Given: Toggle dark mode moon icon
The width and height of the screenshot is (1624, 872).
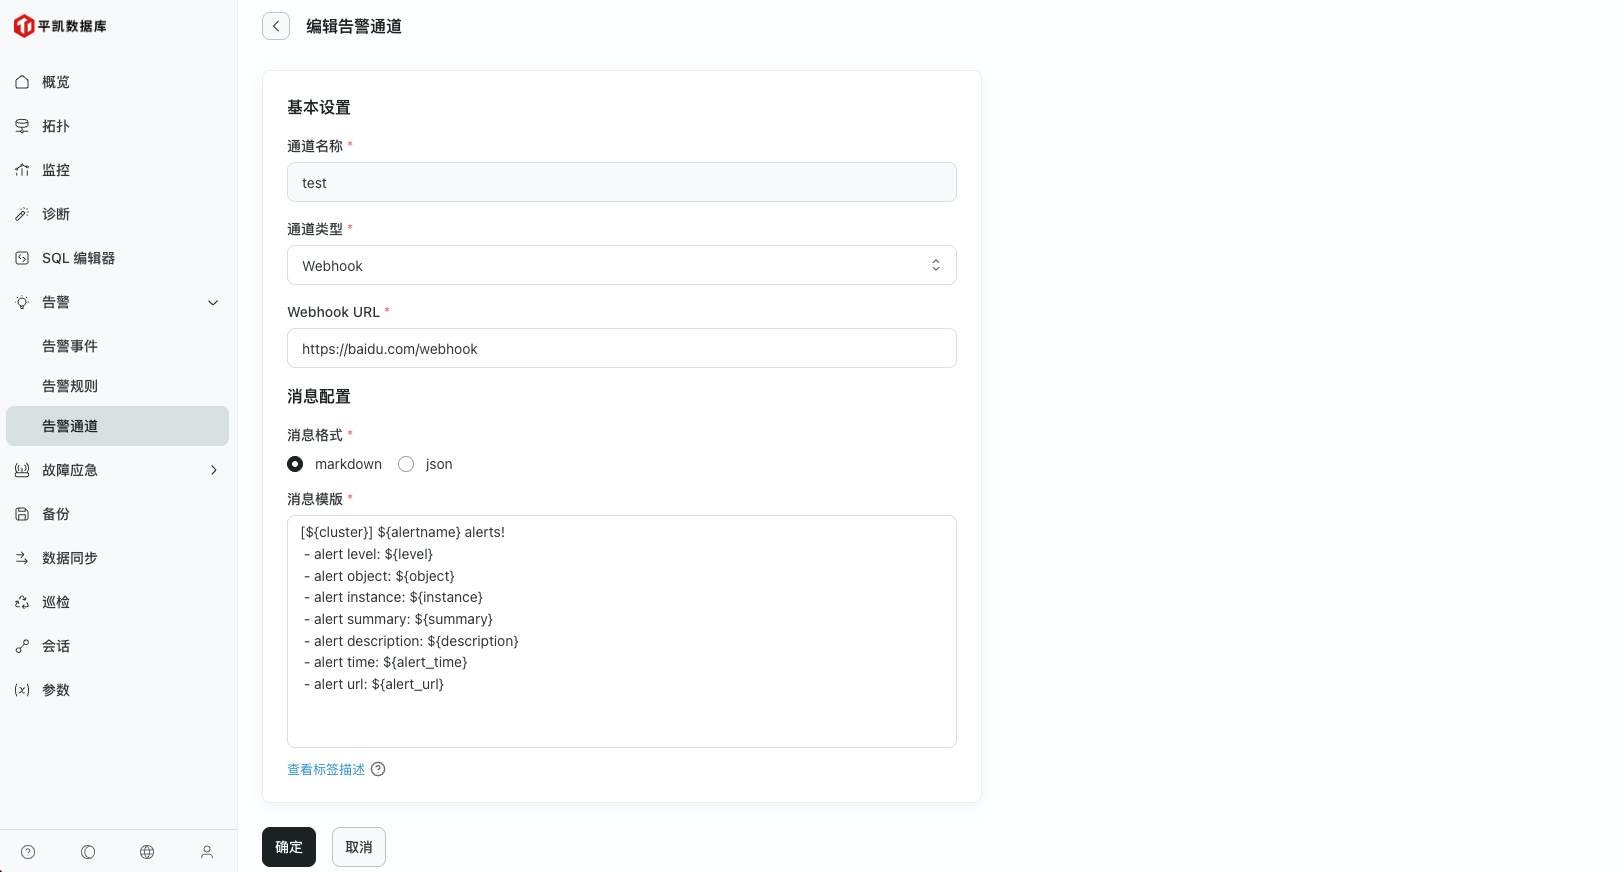Looking at the screenshot, I should [x=88, y=852].
